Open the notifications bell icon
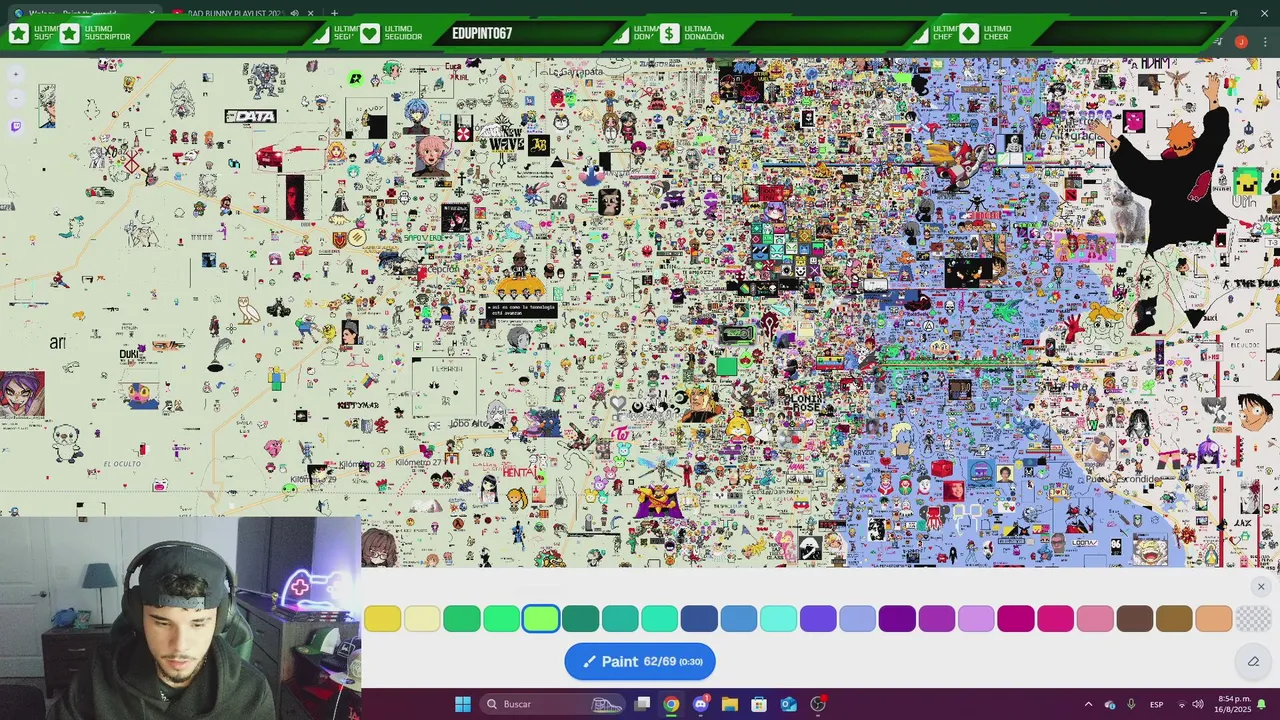 [1262, 704]
